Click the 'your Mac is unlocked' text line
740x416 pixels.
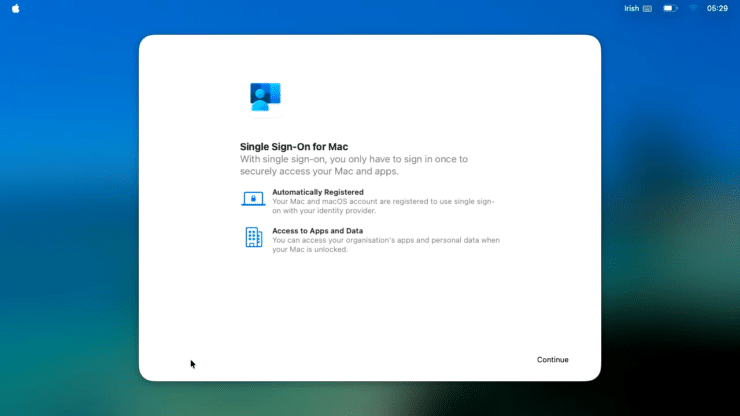tap(310, 249)
